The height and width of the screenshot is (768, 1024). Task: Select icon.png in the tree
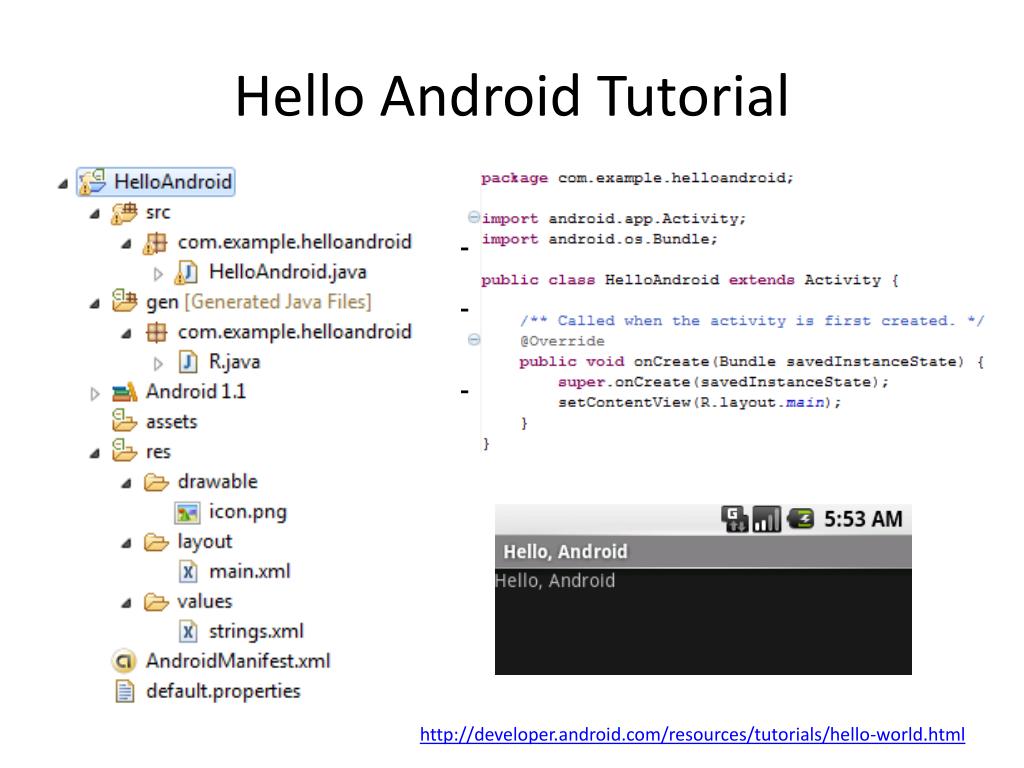(x=248, y=513)
